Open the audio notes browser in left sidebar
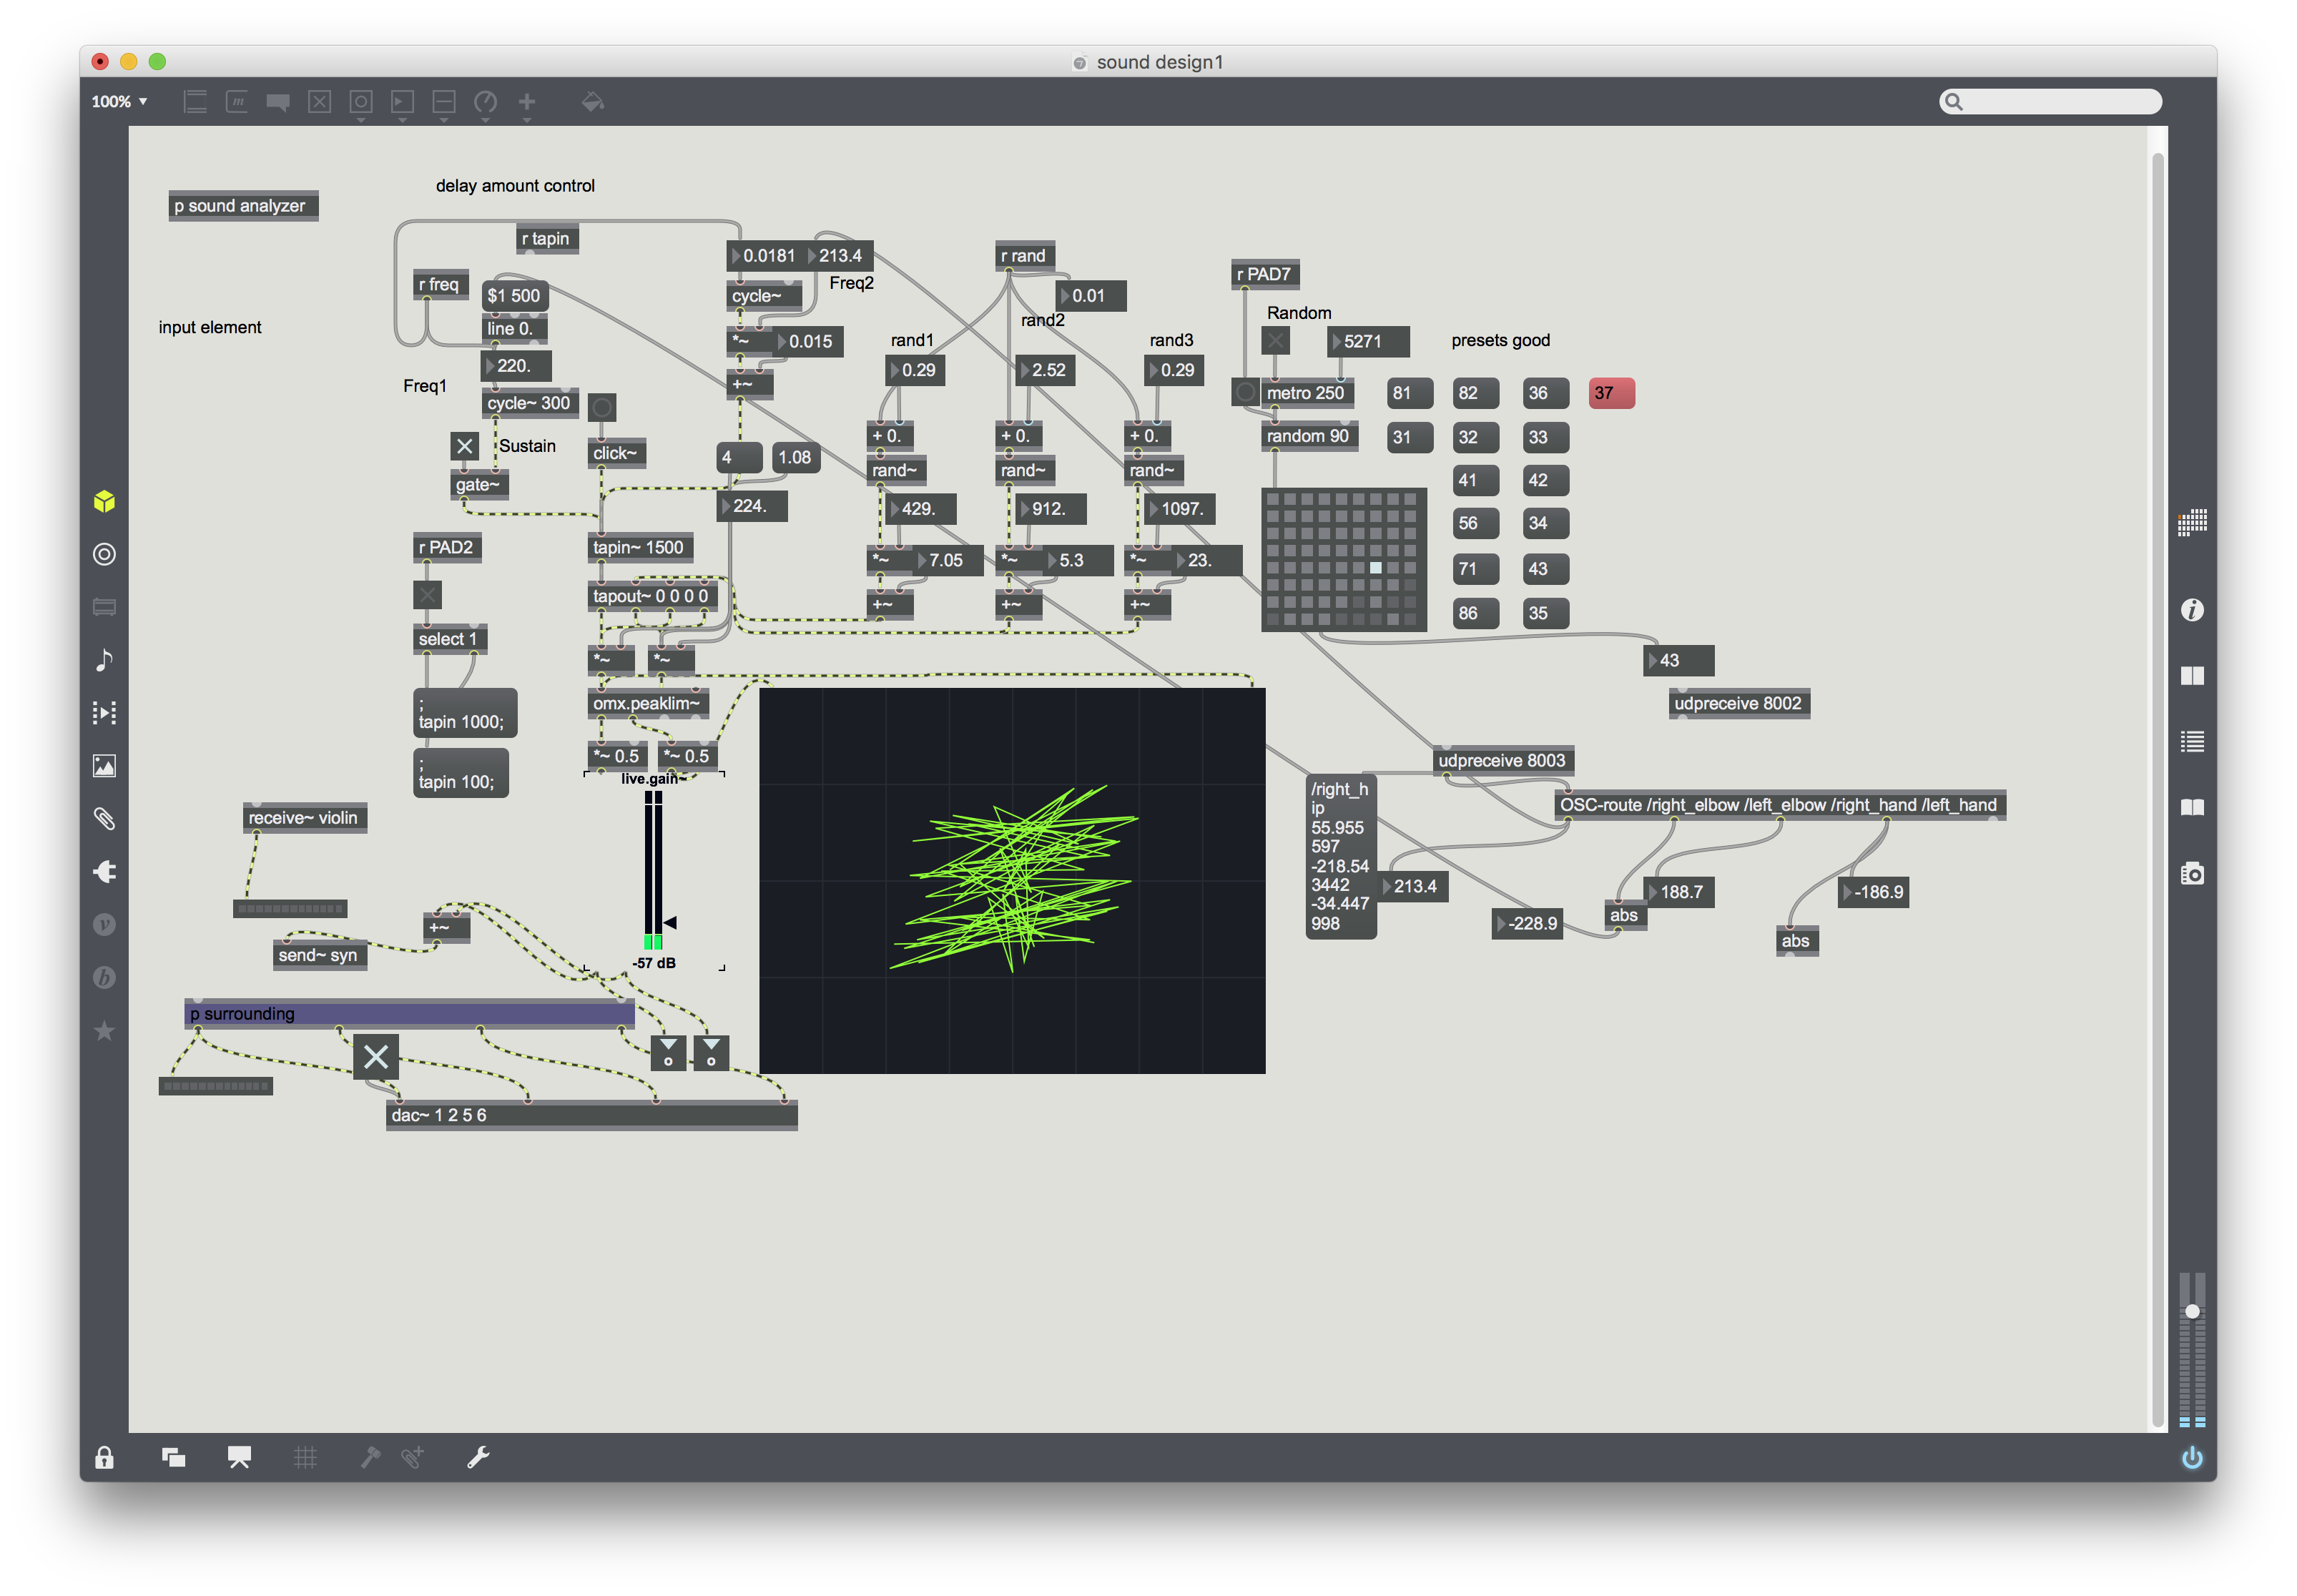 [x=104, y=660]
